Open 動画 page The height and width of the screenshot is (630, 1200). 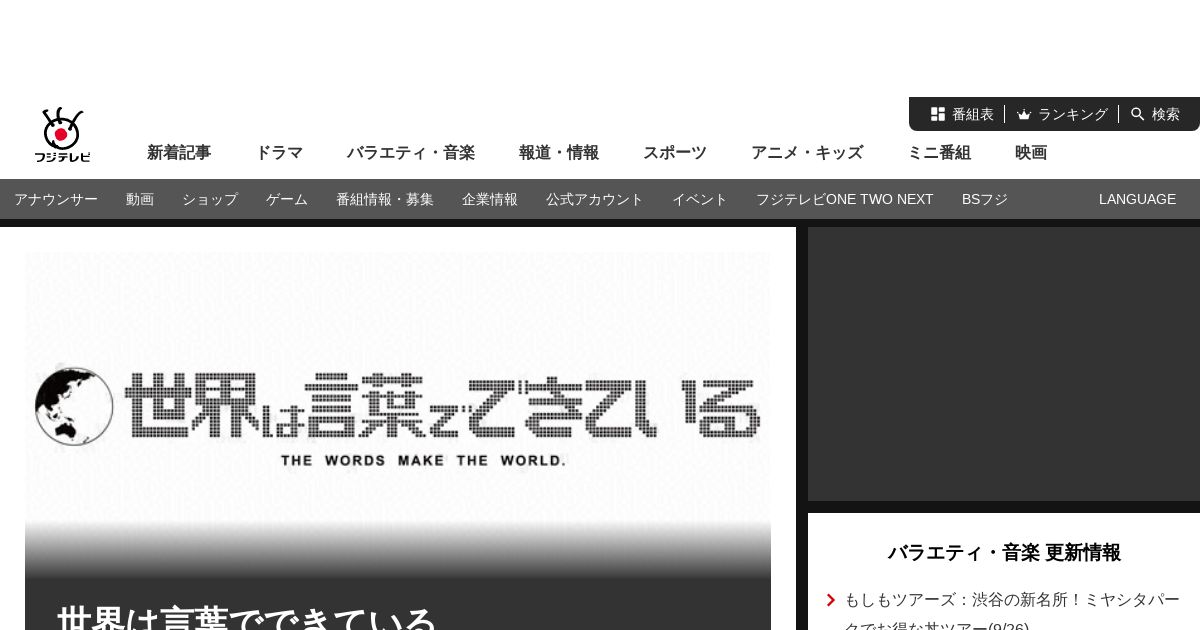[x=140, y=199]
